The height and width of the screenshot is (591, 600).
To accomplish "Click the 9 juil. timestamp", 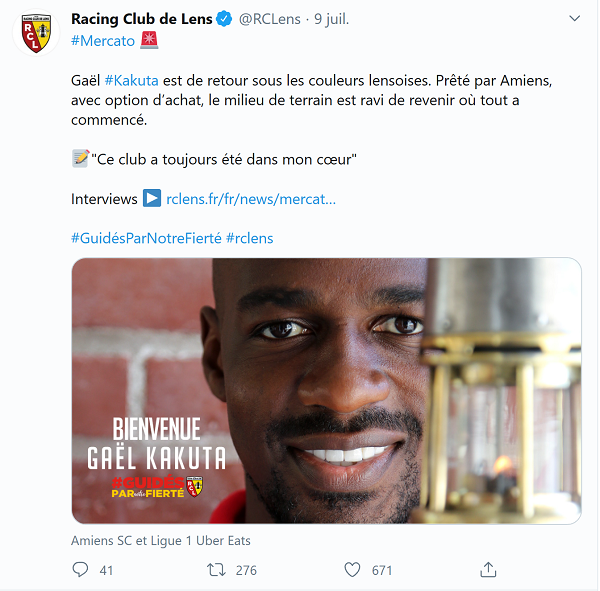I will pos(331,19).
